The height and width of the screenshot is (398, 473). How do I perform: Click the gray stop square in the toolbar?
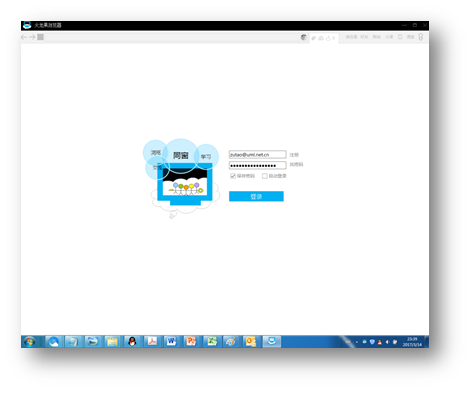pyautogui.click(x=40, y=37)
